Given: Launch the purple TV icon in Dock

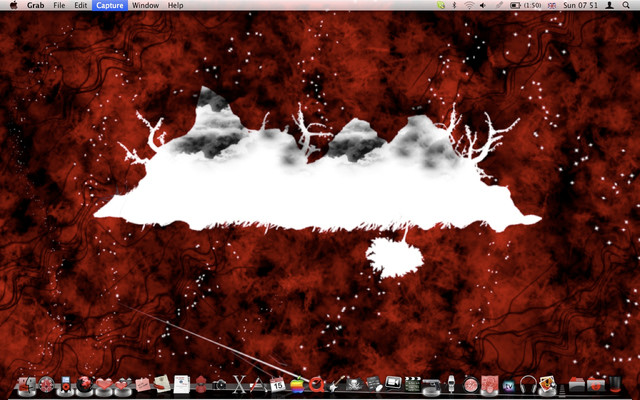Looking at the screenshot, I should click(509, 385).
